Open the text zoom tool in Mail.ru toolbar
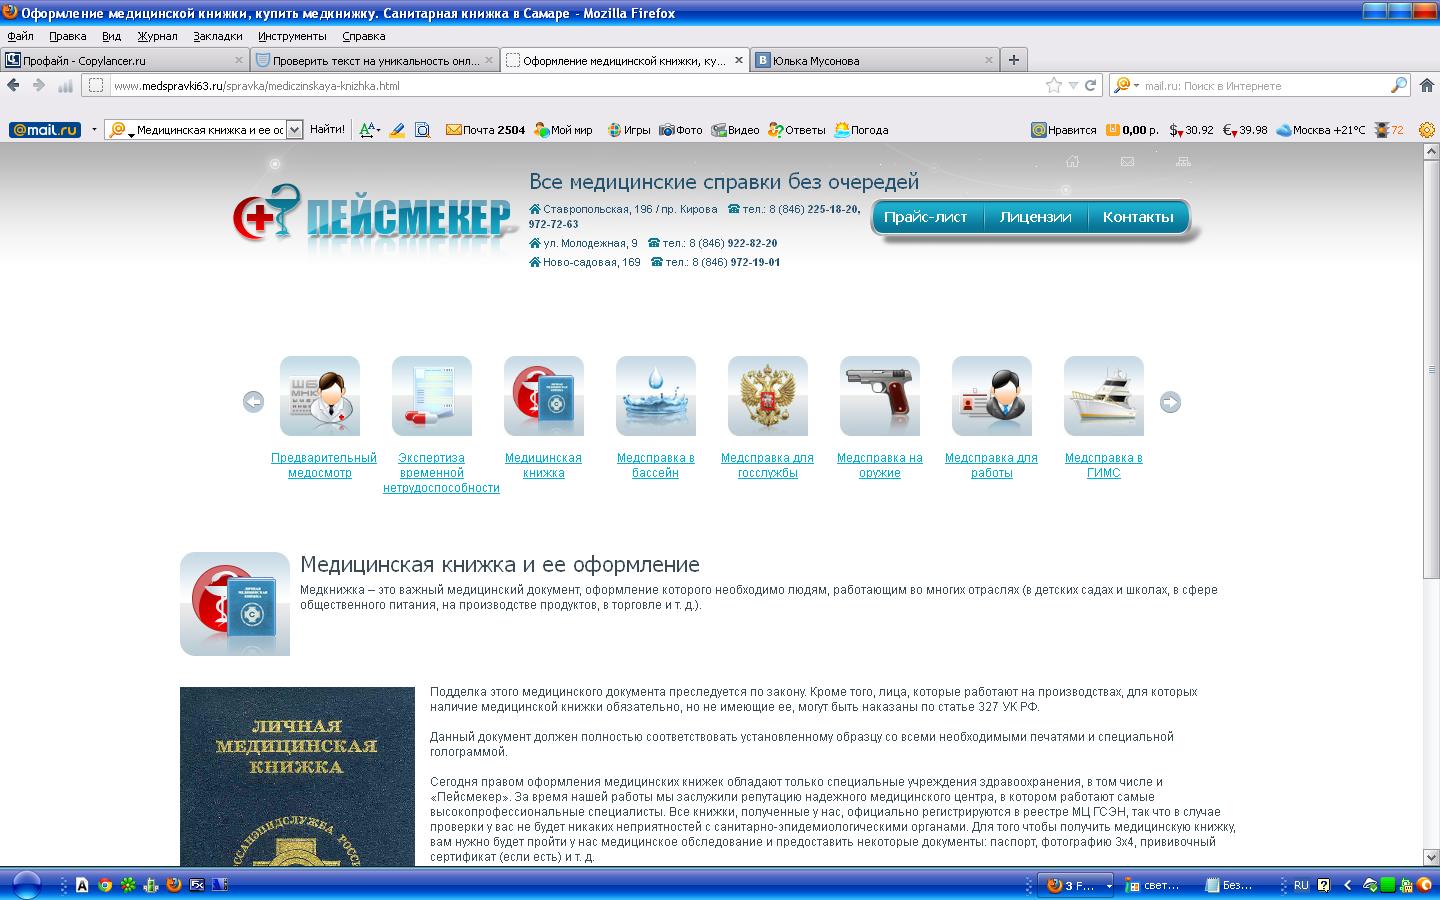This screenshot has width=1440, height=900. coord(369,130)
